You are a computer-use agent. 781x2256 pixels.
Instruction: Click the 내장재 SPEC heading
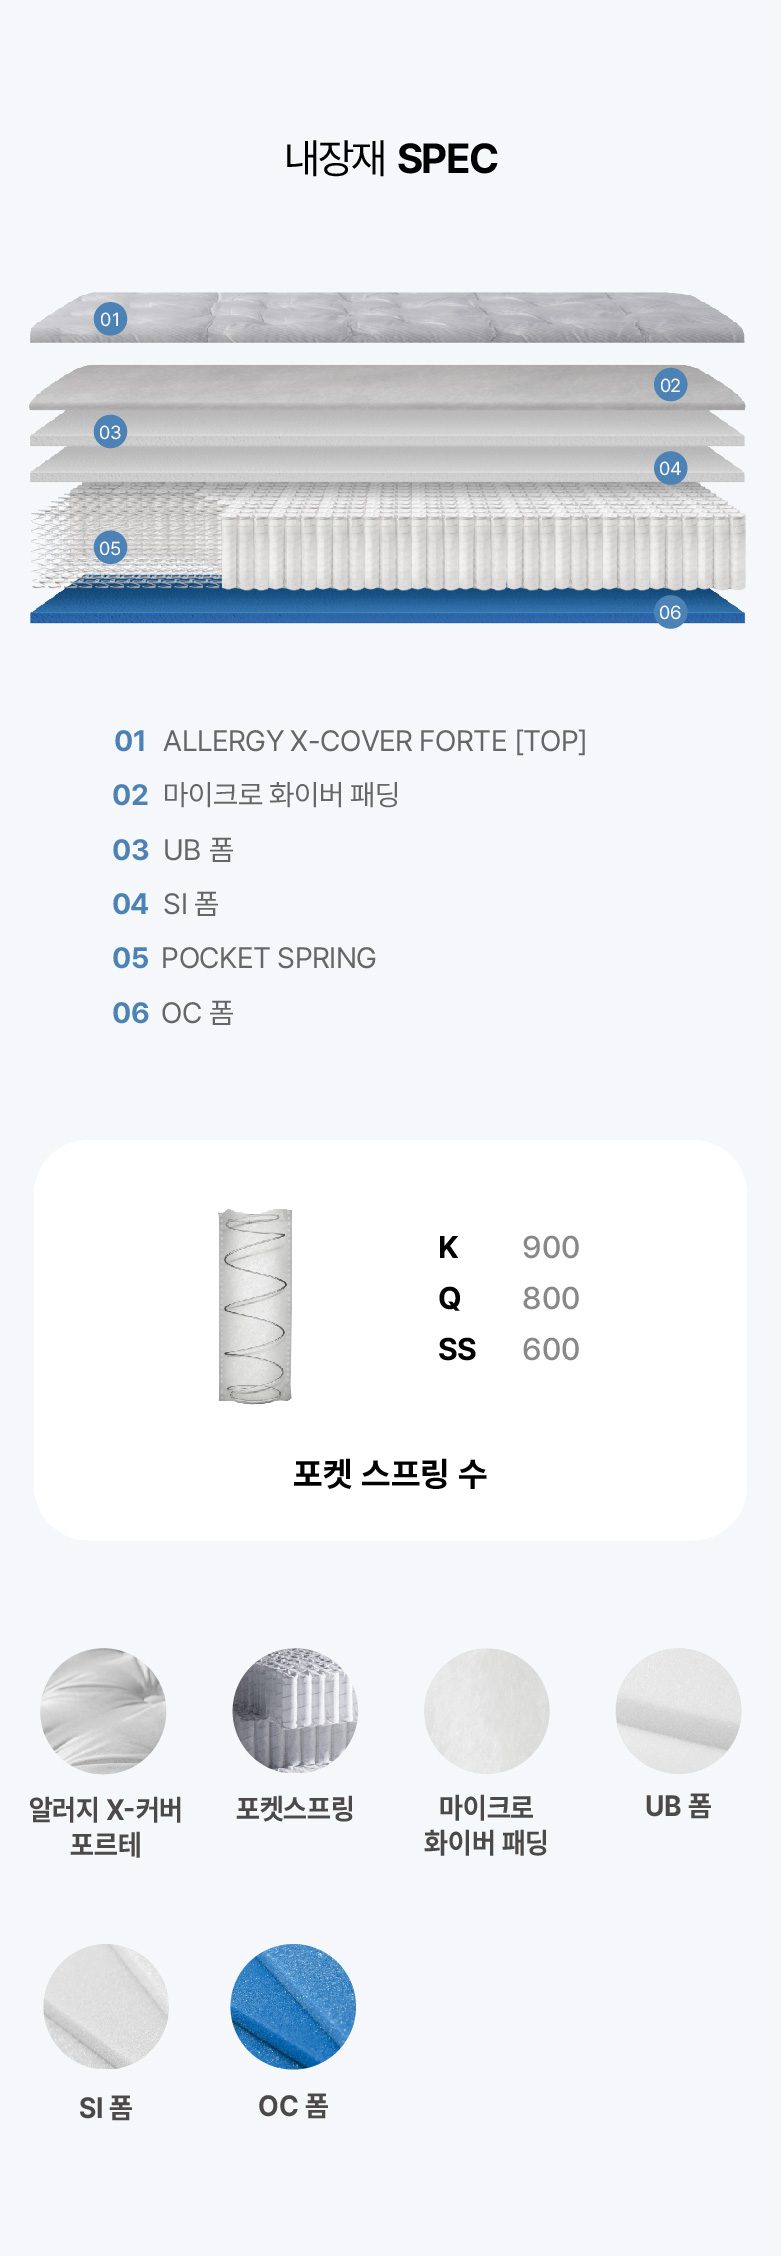[391, 159]
